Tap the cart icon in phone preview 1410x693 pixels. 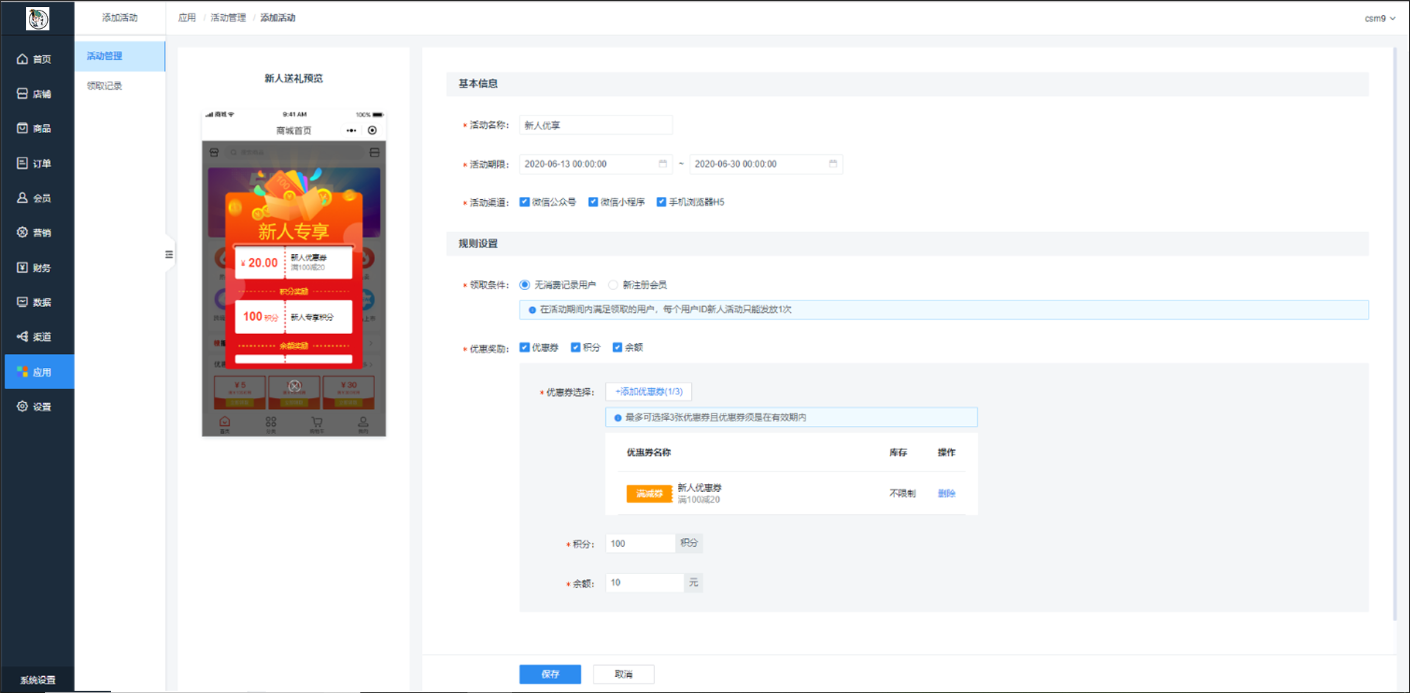(317, 424)
